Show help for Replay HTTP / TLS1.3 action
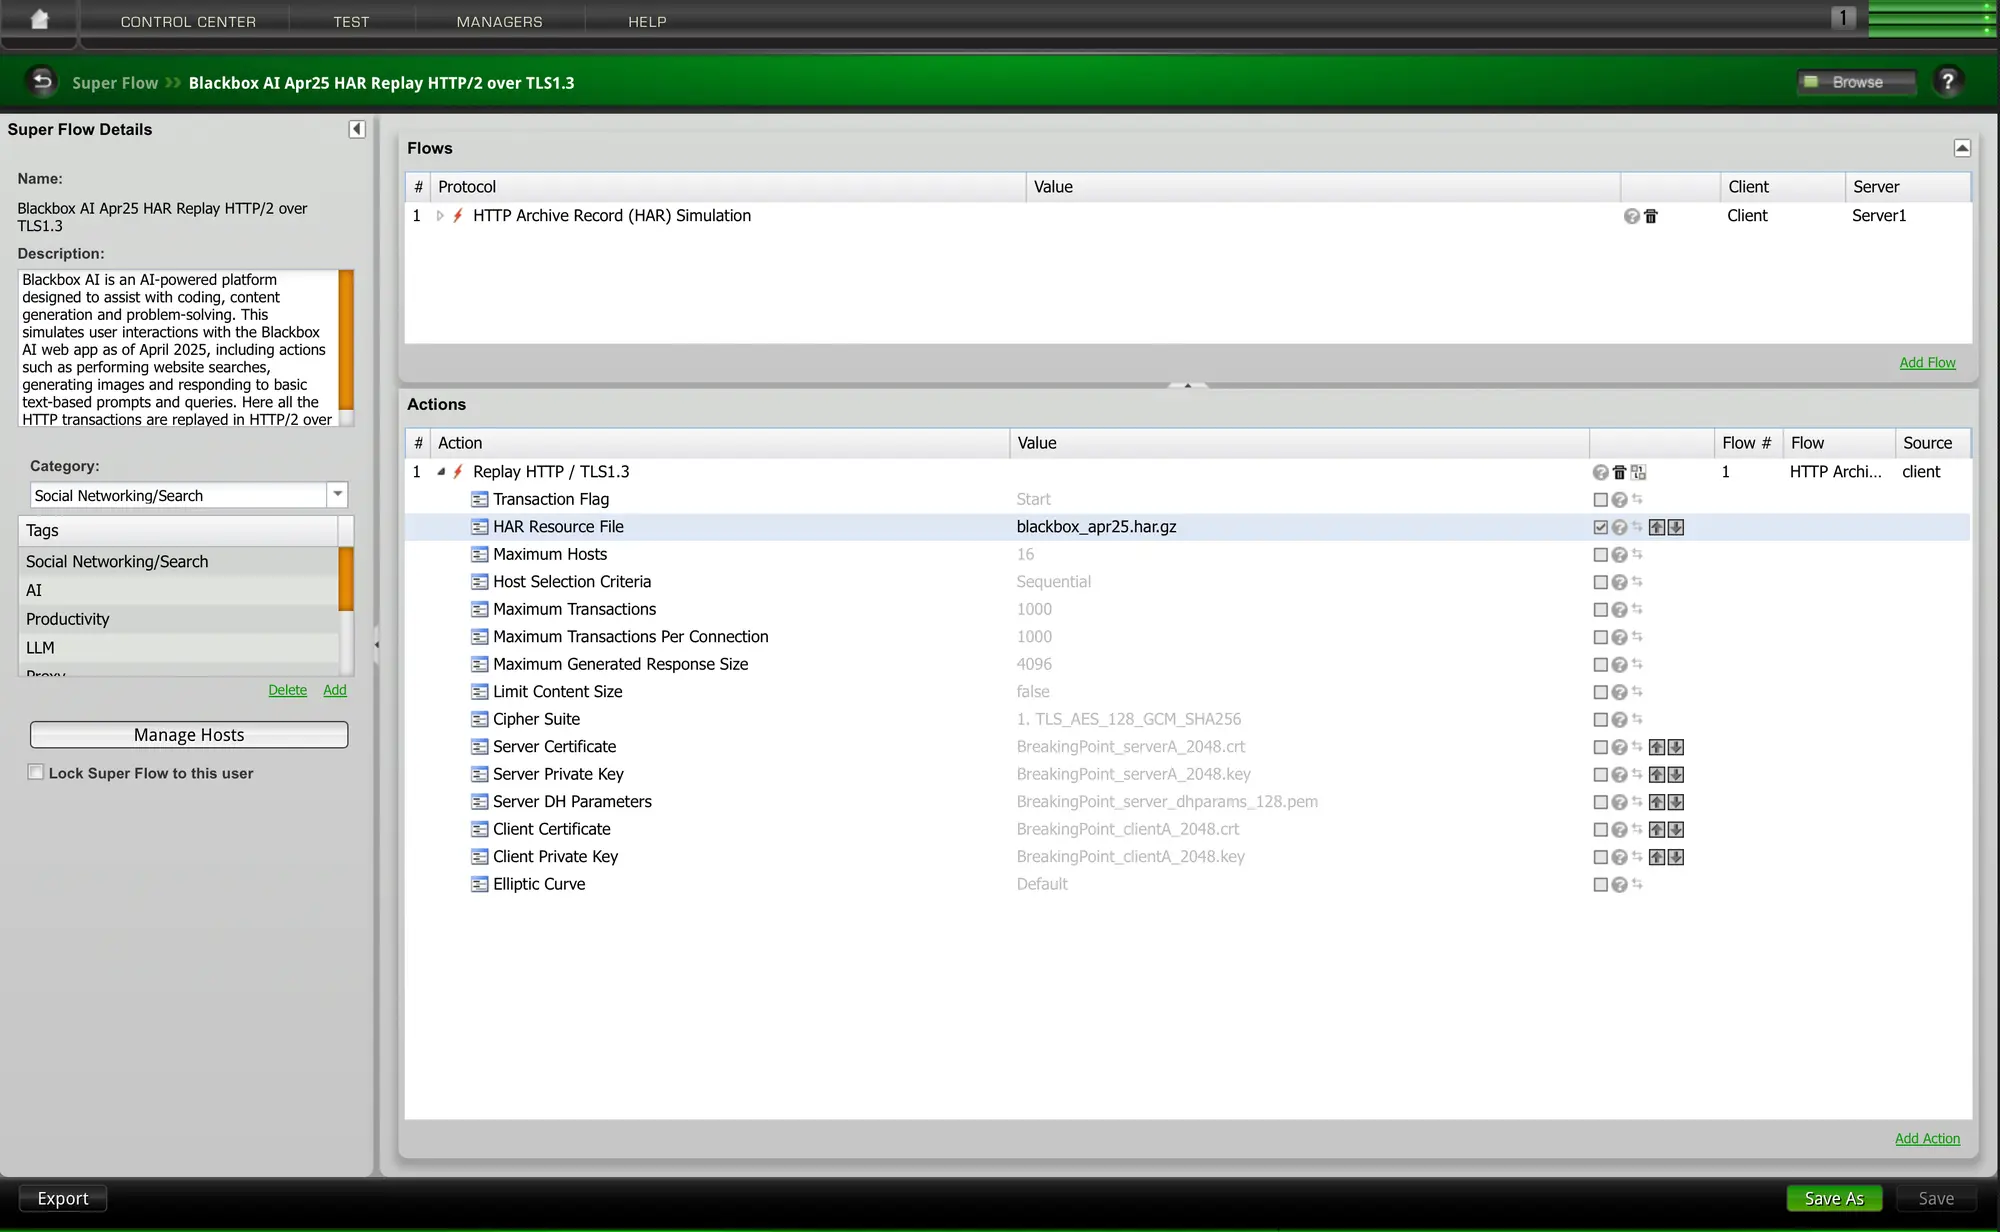Image resolution: width=2000 pixels, height=1232 pixels. [x=1600, y=472]
